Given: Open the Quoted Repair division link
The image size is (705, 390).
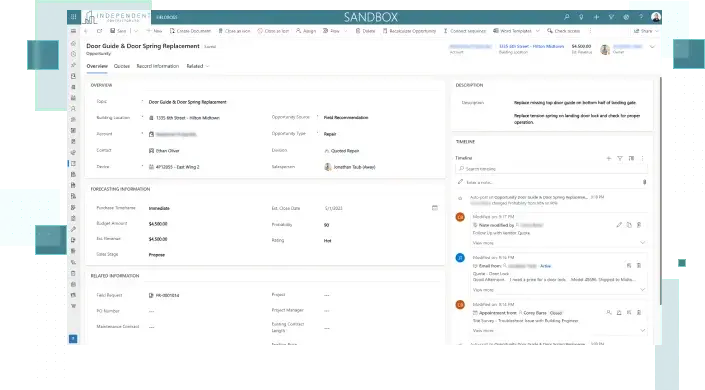Looking at the screenshot, I should tap(345, 151).
